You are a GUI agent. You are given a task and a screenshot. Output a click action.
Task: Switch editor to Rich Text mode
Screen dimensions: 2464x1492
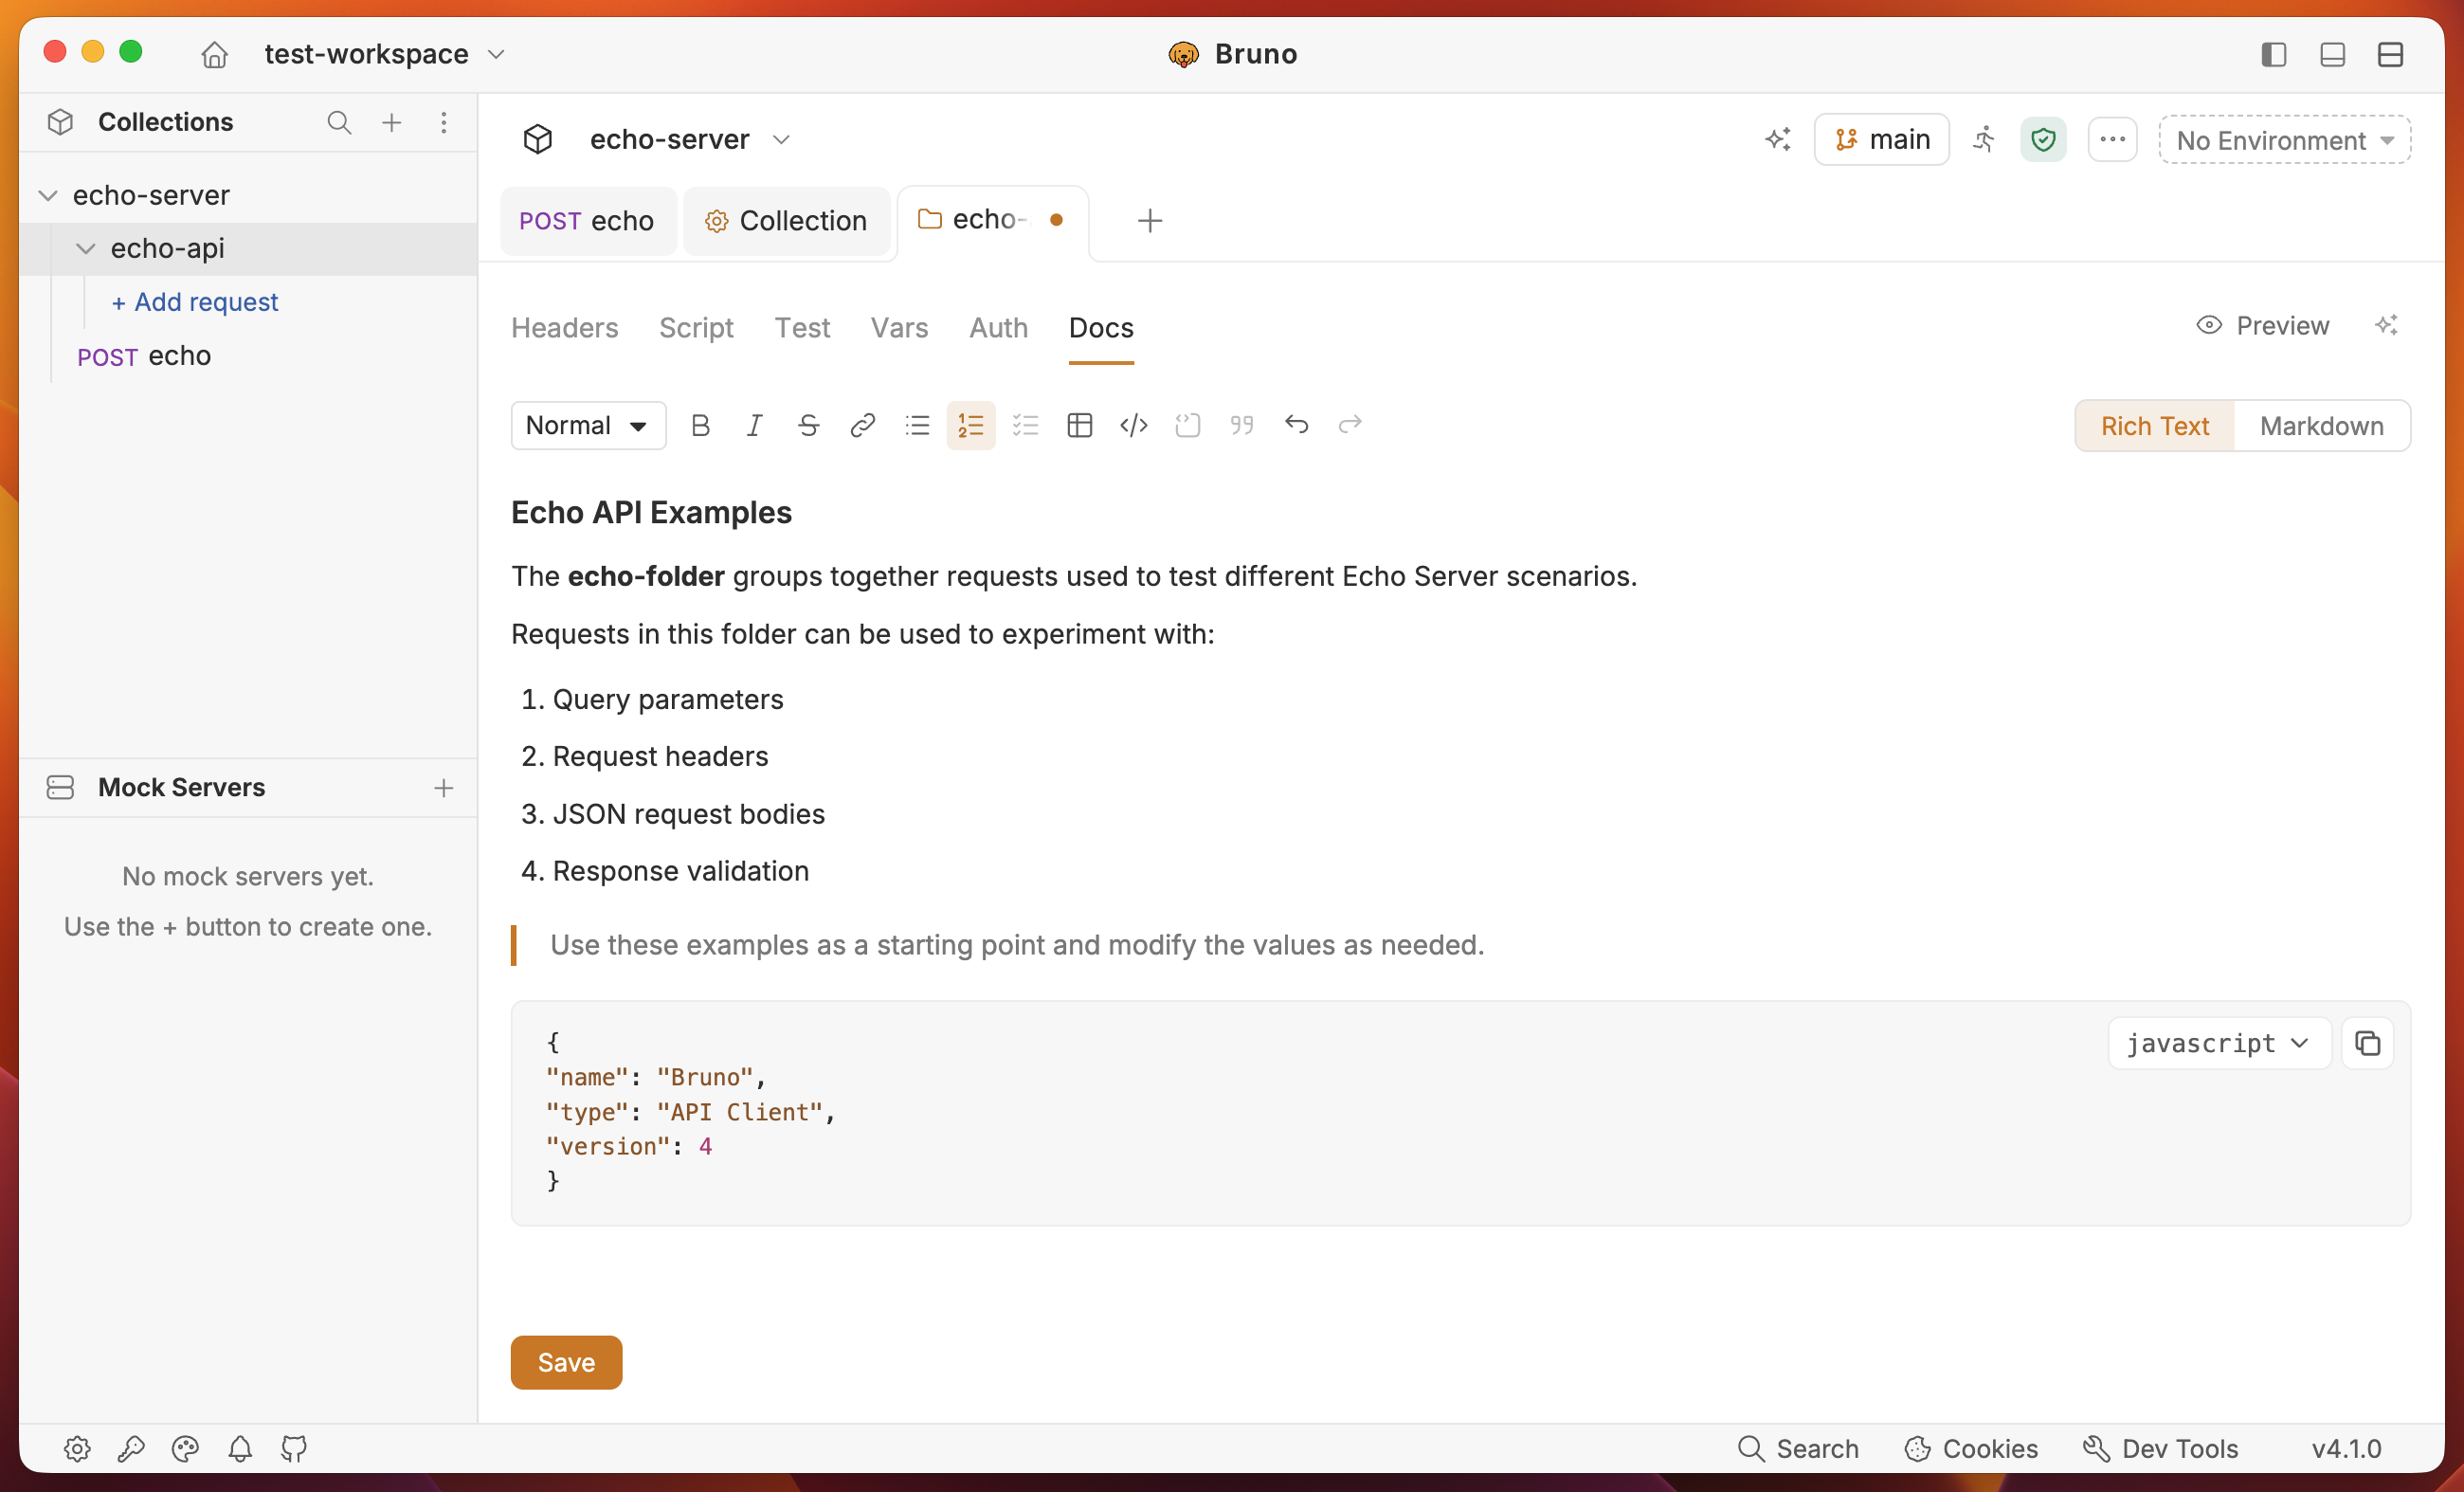[2155, 426]
